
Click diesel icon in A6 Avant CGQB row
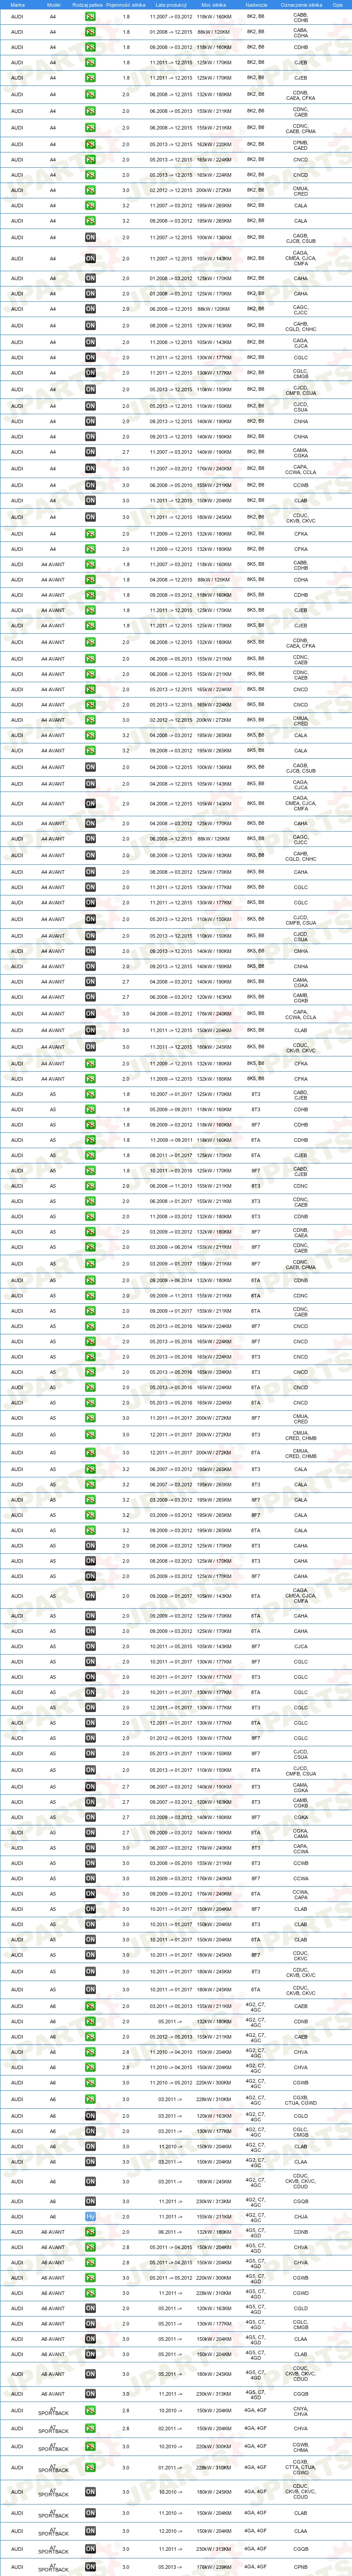[90, 2394]
